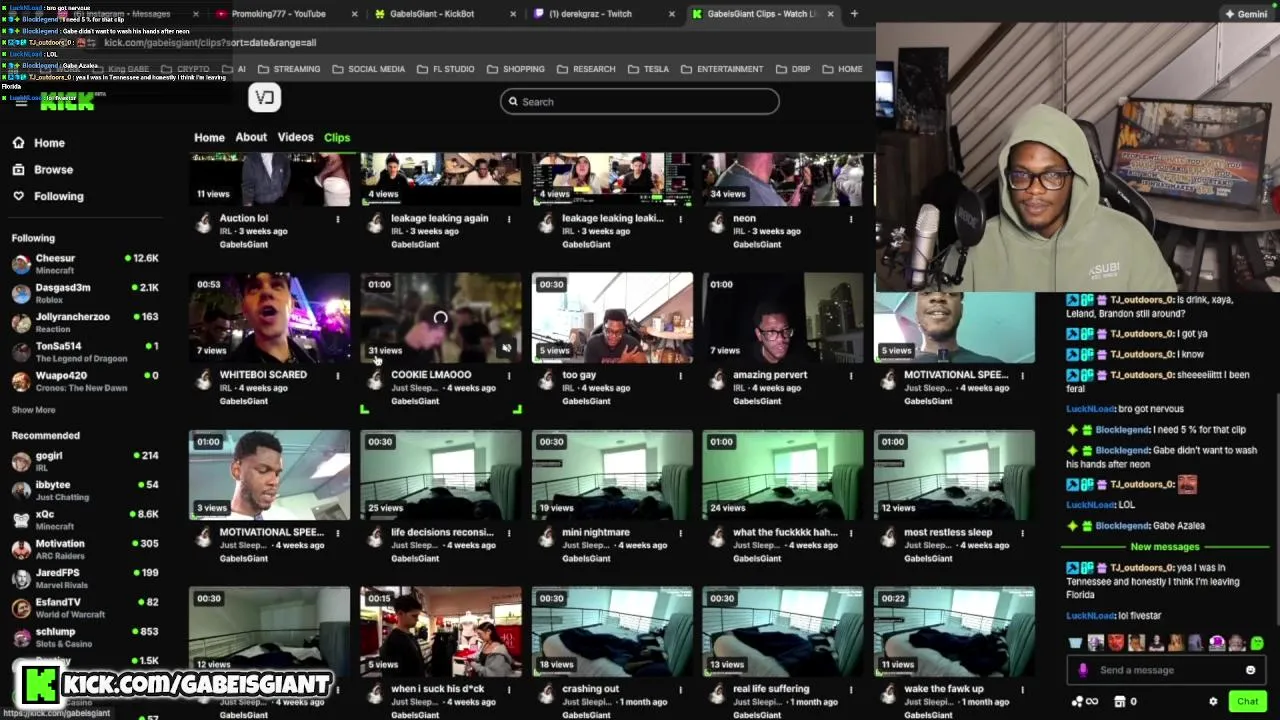Open gogirl in the Recommended list

(85, 461)
